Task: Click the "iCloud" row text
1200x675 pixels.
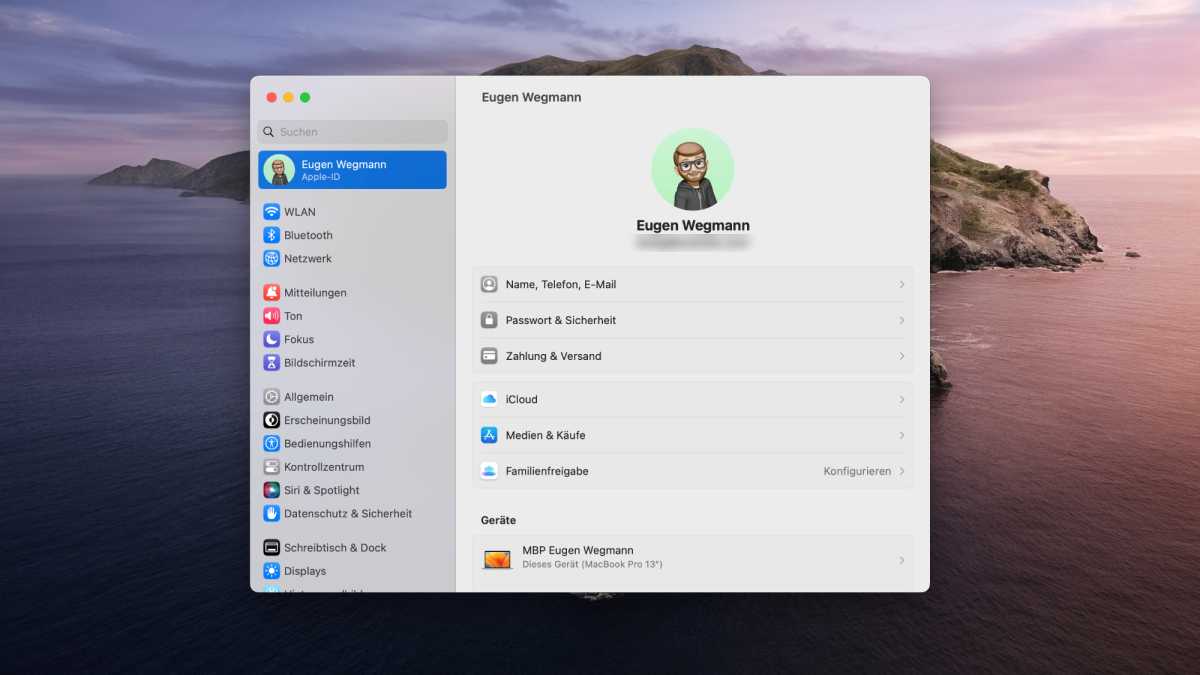Action: (522, 399)
